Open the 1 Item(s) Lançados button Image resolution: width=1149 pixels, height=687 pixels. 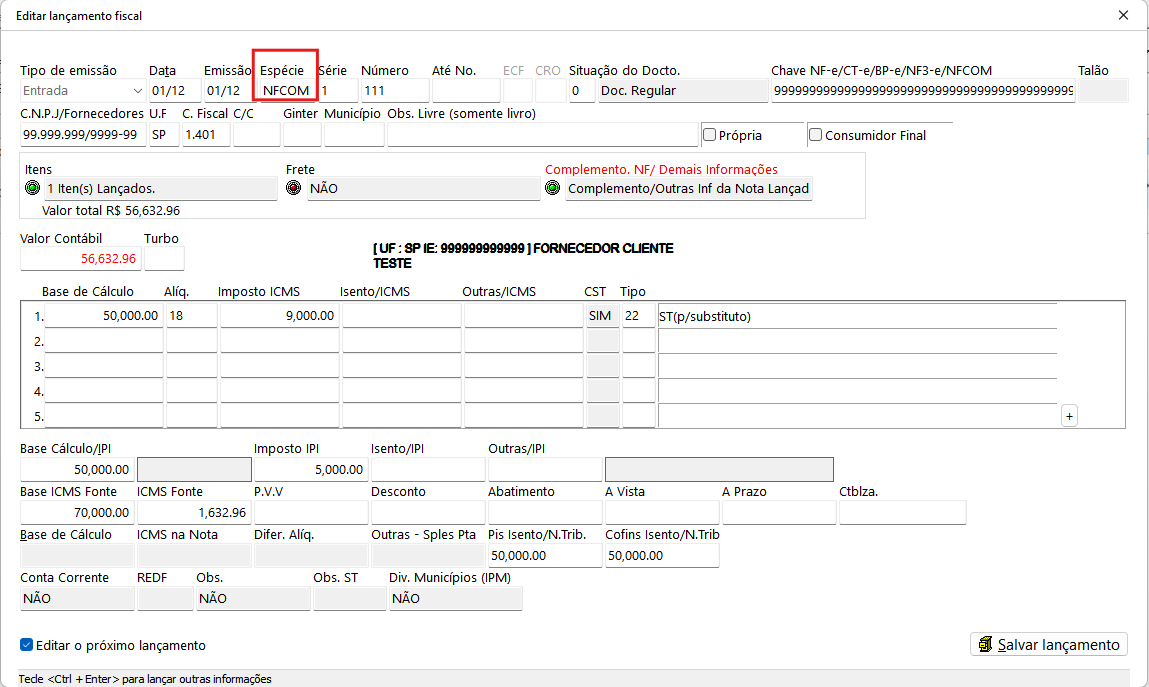(x=160, y=188)
